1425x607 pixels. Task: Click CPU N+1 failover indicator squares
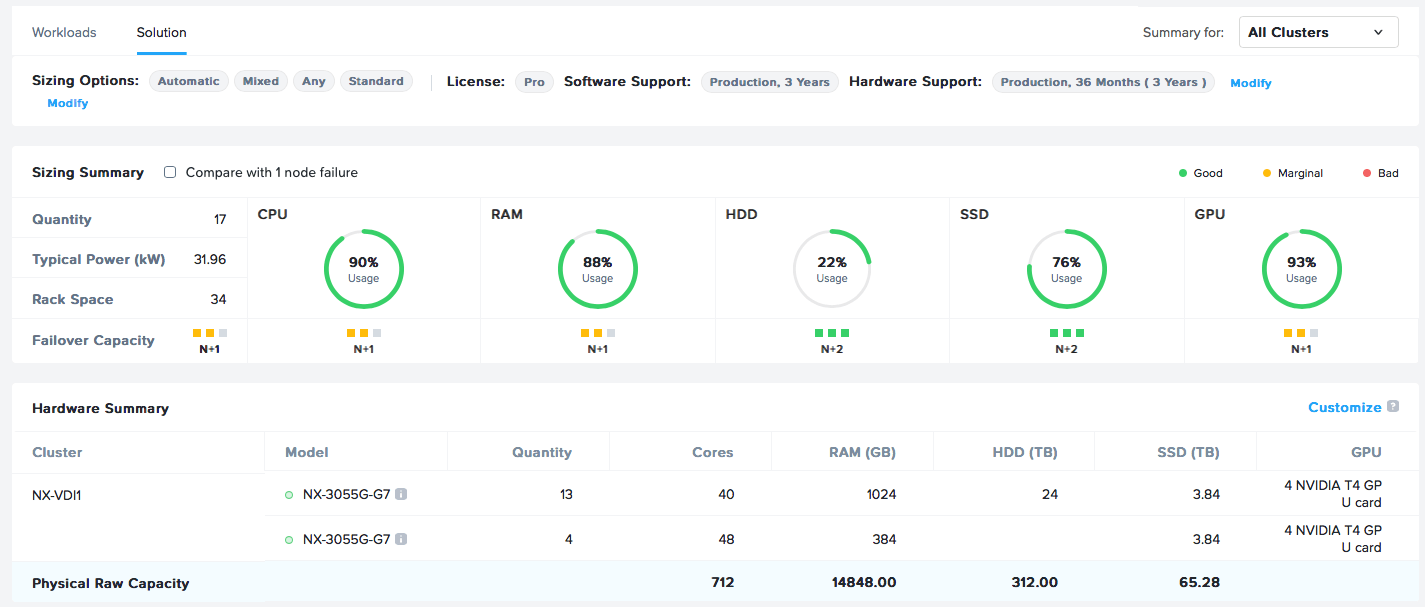point(364,333)
